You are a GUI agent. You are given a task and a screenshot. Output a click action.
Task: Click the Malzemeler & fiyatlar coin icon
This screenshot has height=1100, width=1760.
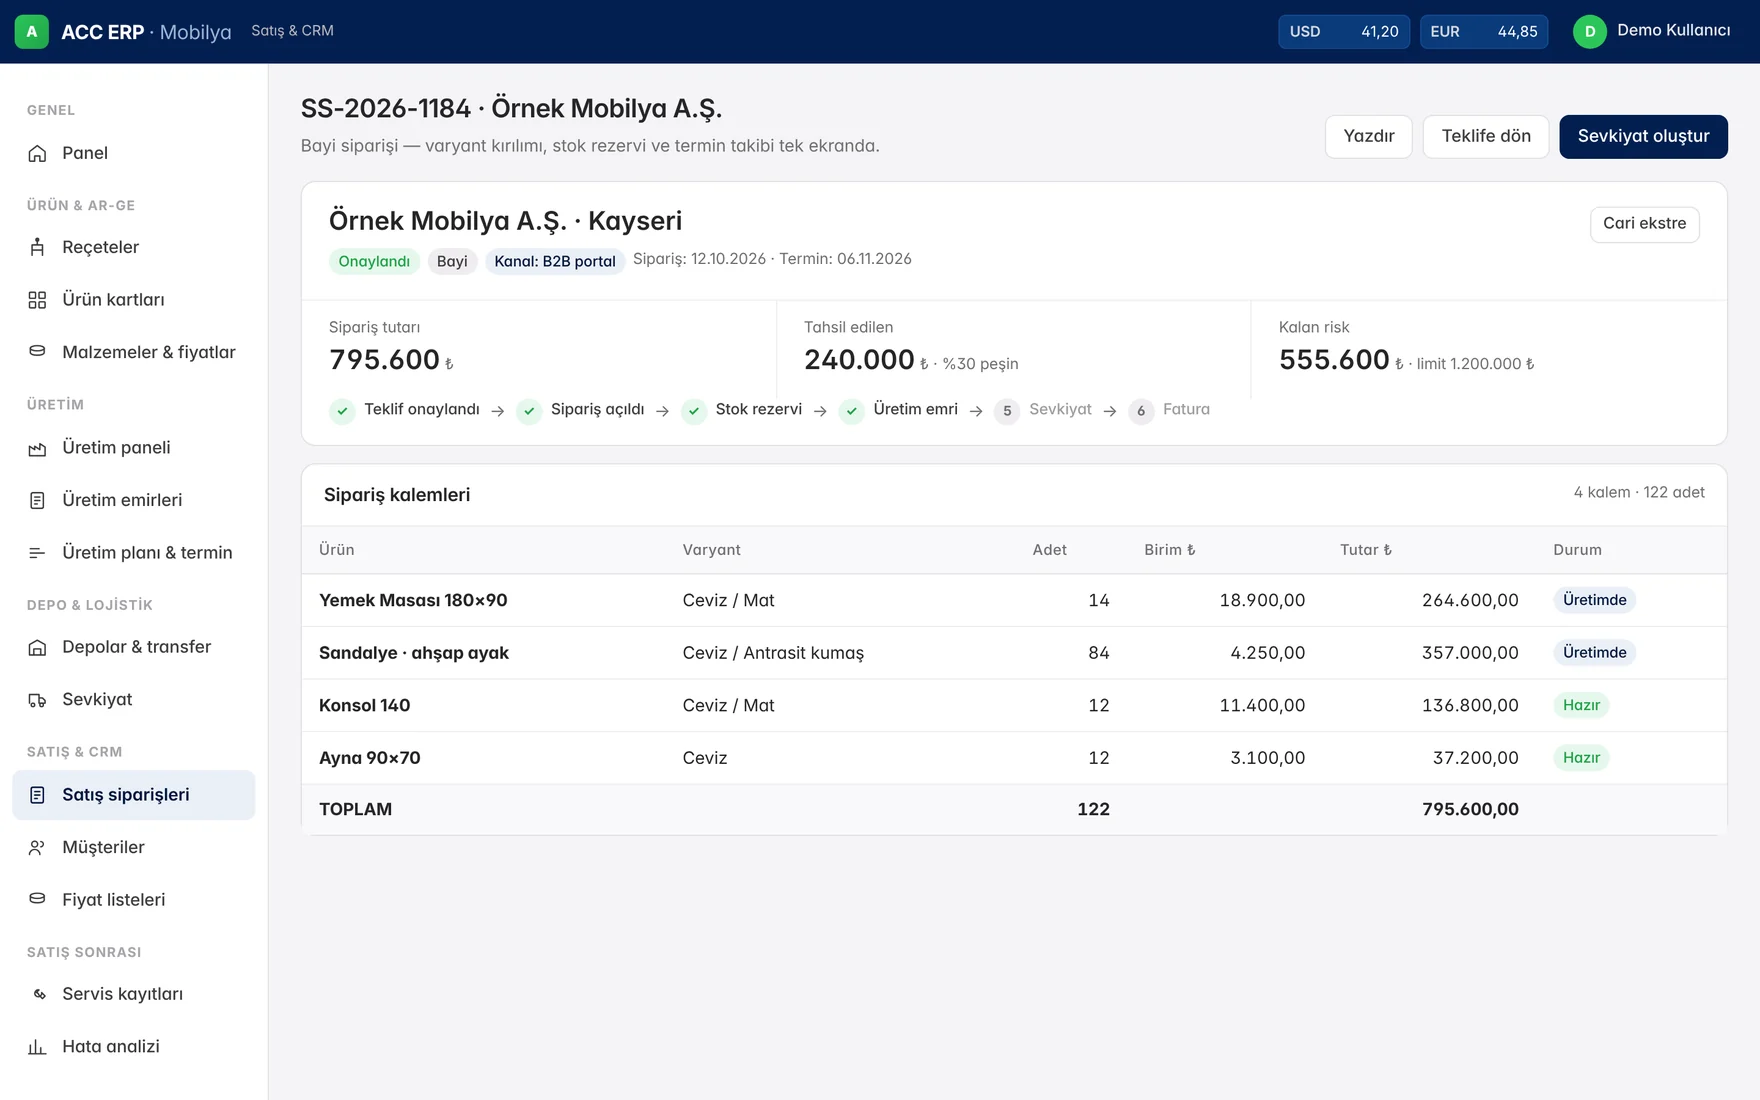pyautogui.click(x=37, y=352)
